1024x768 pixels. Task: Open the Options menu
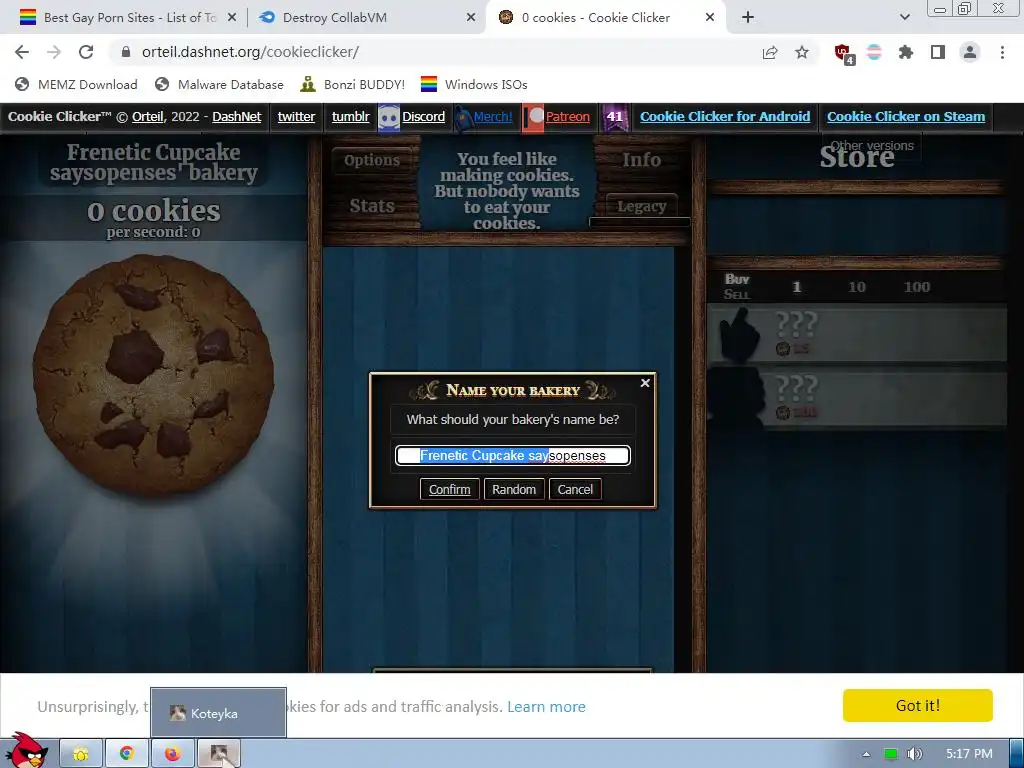[372, 160]
